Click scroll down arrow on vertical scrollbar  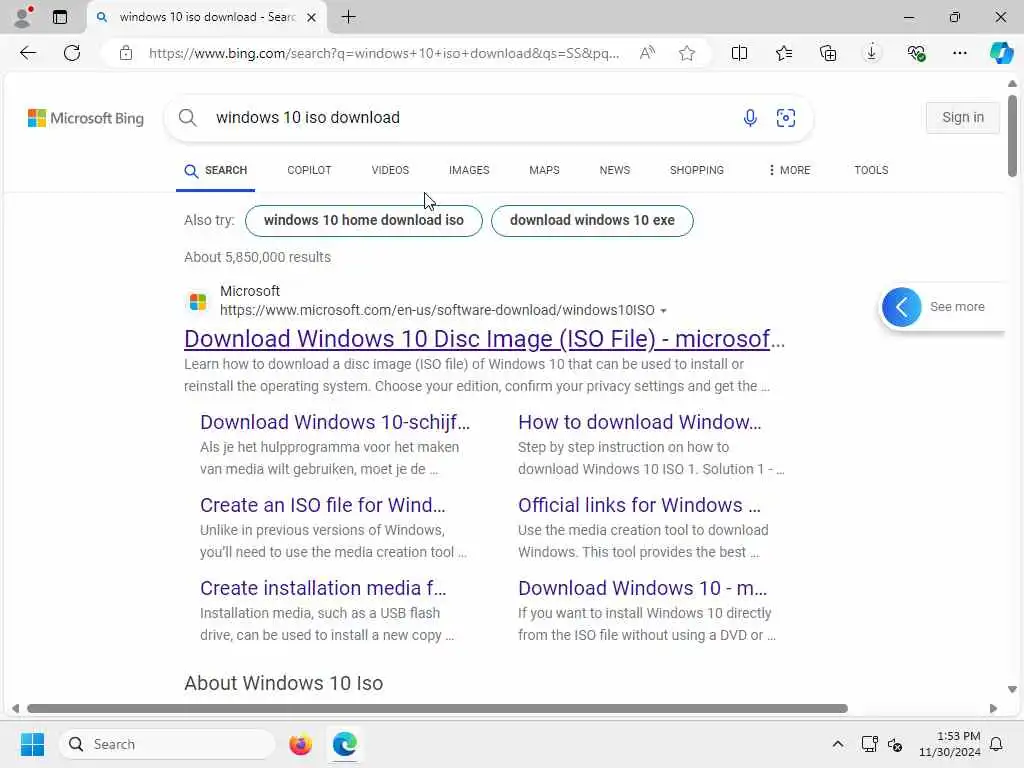click(x=1012, y=690)
